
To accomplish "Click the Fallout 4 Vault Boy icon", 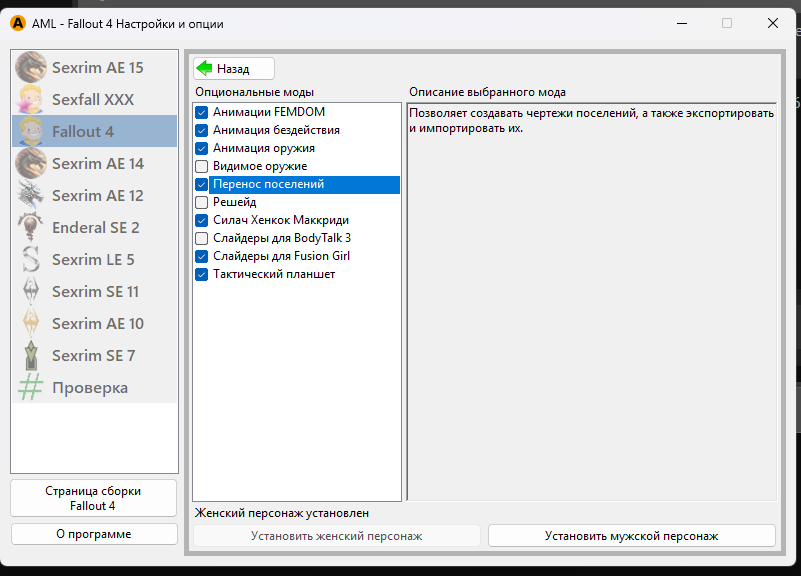I will [32, 132].
